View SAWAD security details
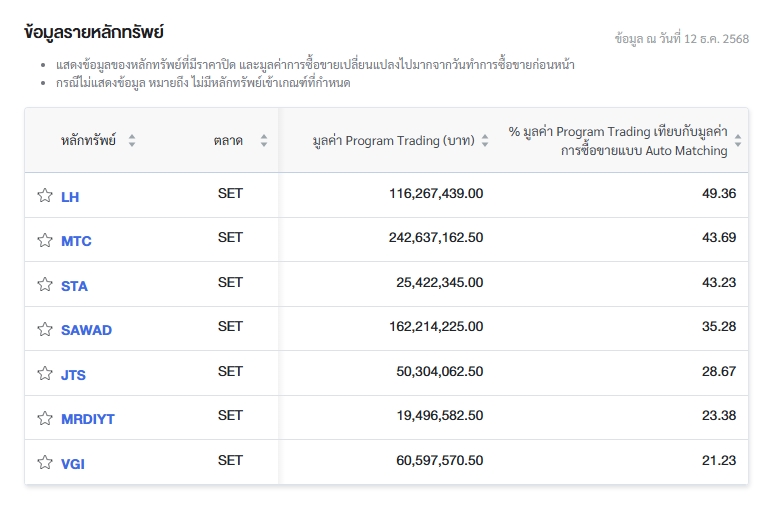762x506 pixels. (86, 330)
